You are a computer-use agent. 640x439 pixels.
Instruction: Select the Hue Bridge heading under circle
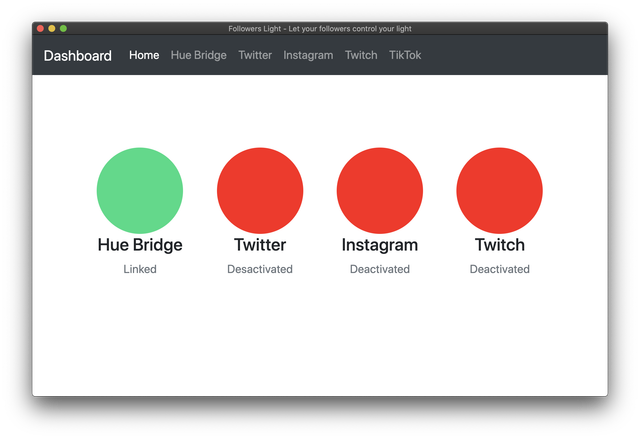click(x=140, y=245)
